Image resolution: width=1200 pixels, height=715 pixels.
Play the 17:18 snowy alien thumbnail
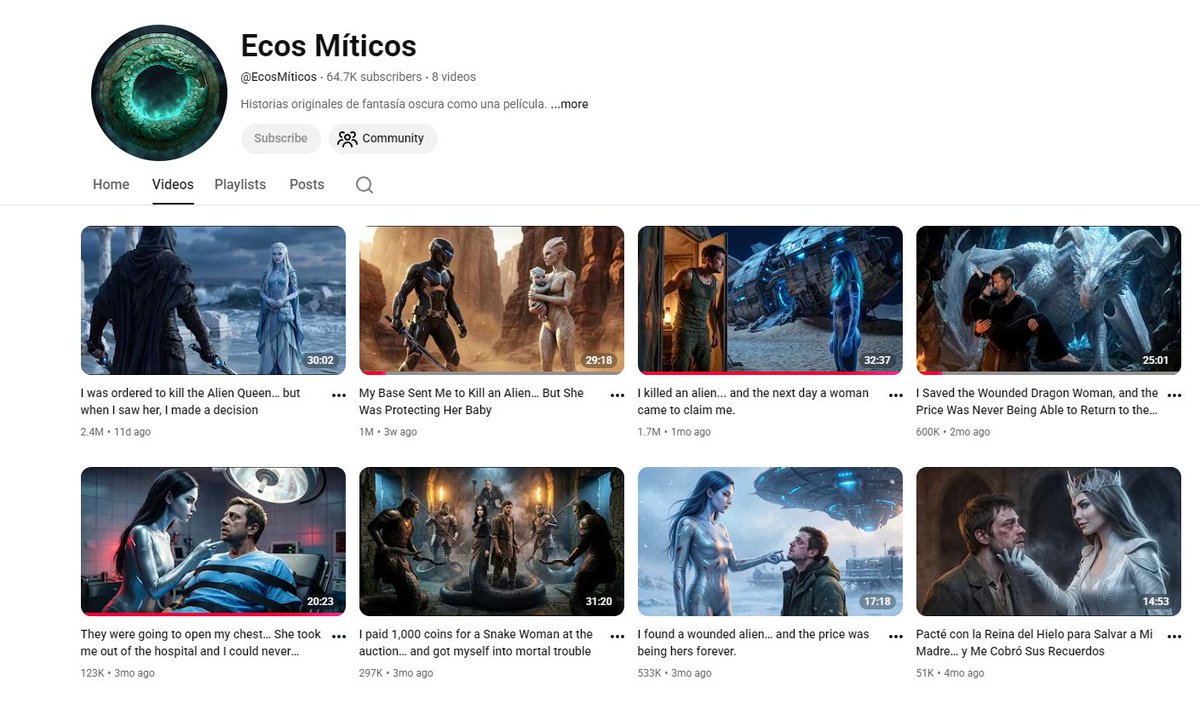770,541
